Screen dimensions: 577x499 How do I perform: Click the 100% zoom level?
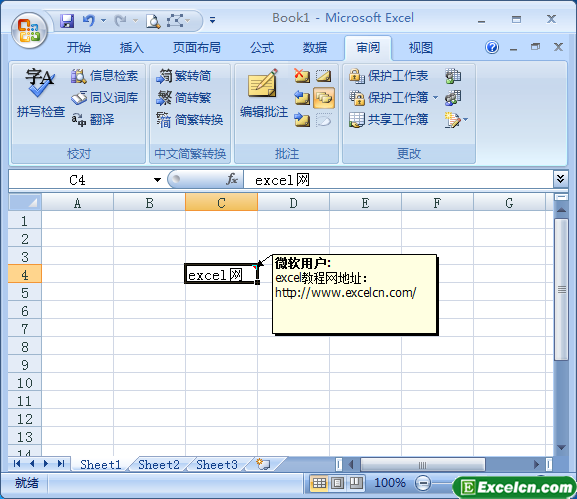click(390, 482)
